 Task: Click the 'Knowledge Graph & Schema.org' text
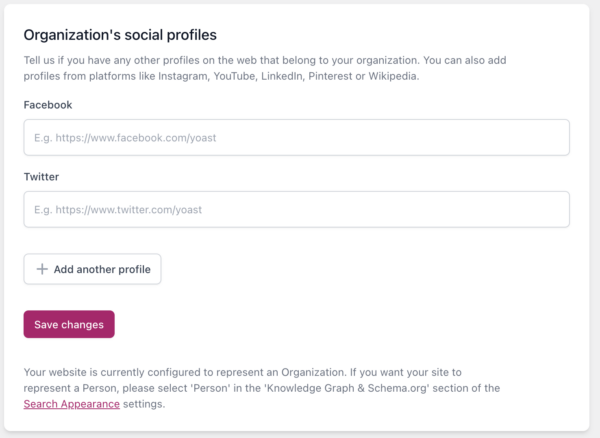coord(347,388)
